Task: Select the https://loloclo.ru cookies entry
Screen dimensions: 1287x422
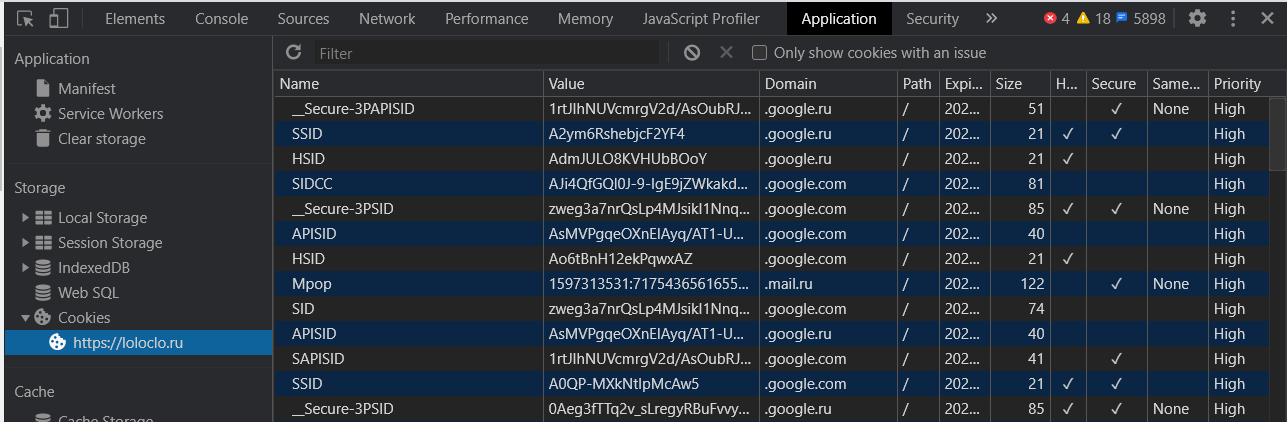Action: (138, 343)
